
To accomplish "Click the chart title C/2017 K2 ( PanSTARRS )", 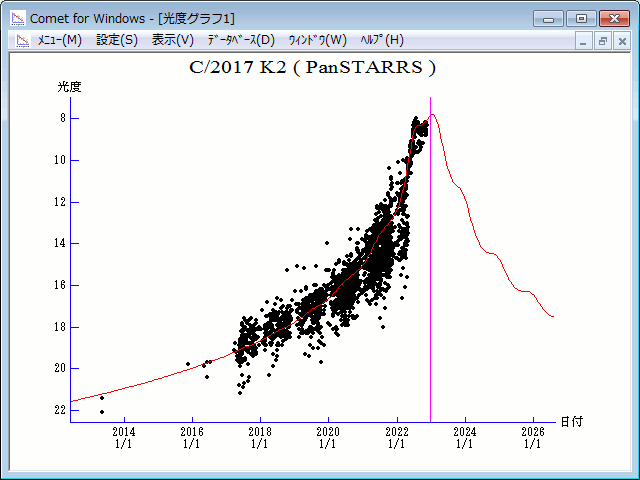I will coord(312,67).
